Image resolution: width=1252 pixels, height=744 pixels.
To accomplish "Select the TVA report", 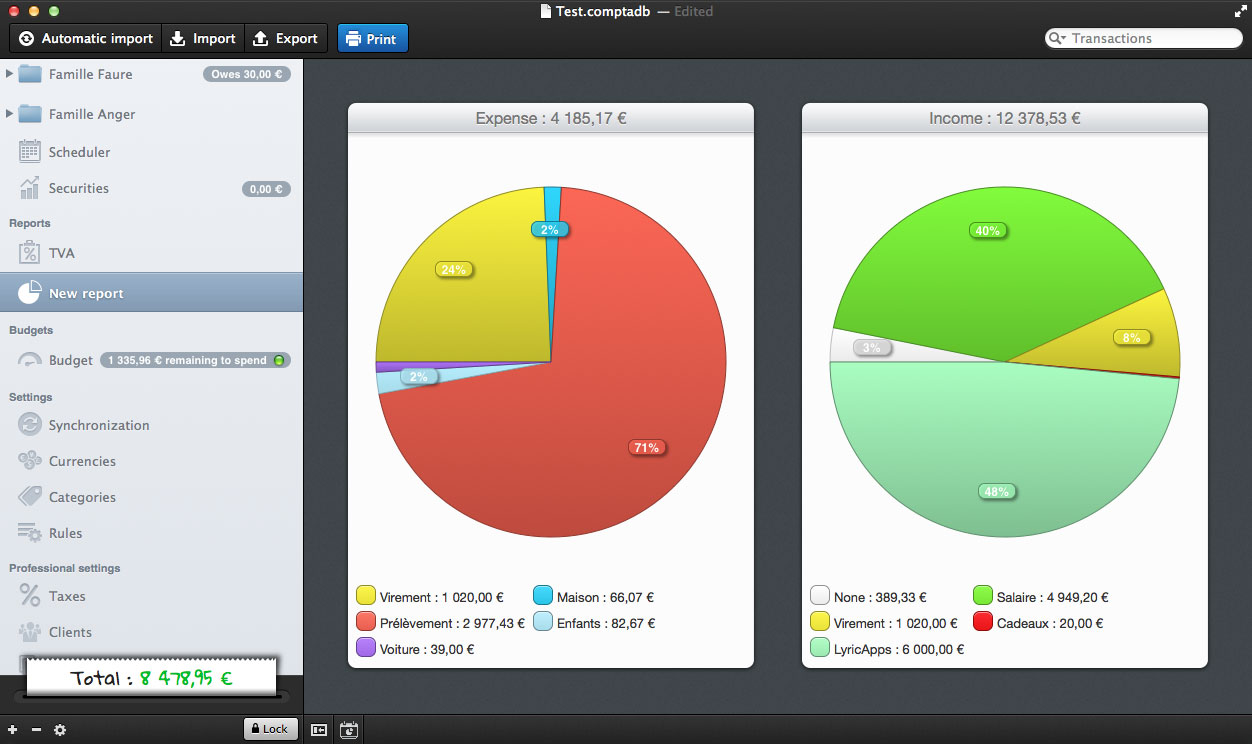I will 61,253.
